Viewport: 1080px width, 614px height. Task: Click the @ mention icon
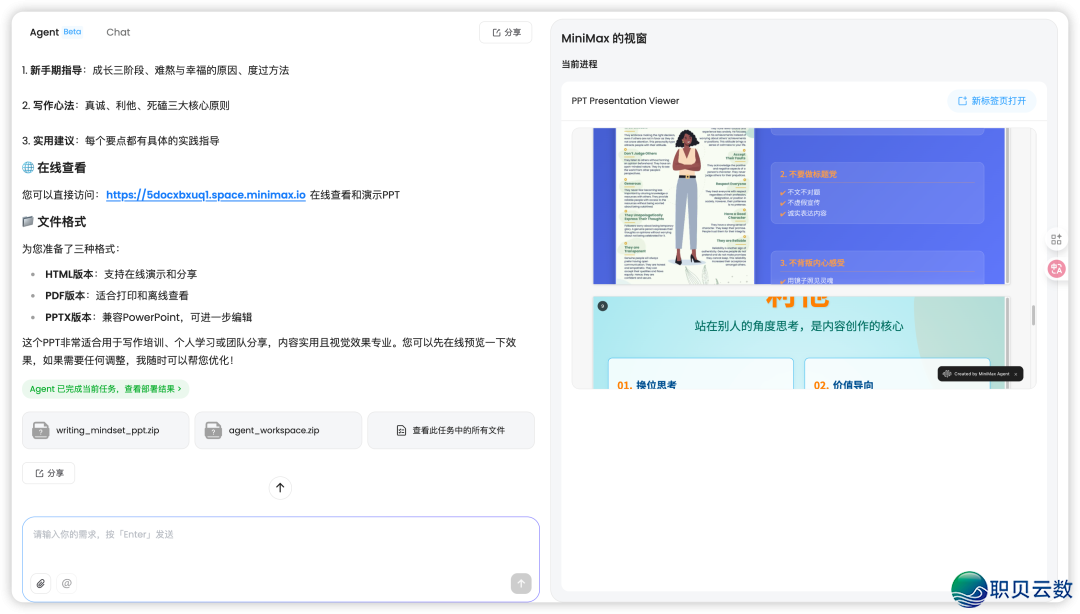(x=67, y=583)
